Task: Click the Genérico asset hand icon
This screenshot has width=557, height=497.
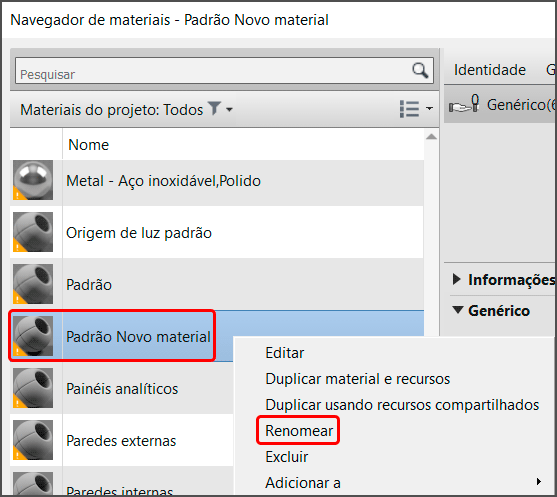Action: tap(464, 104)
